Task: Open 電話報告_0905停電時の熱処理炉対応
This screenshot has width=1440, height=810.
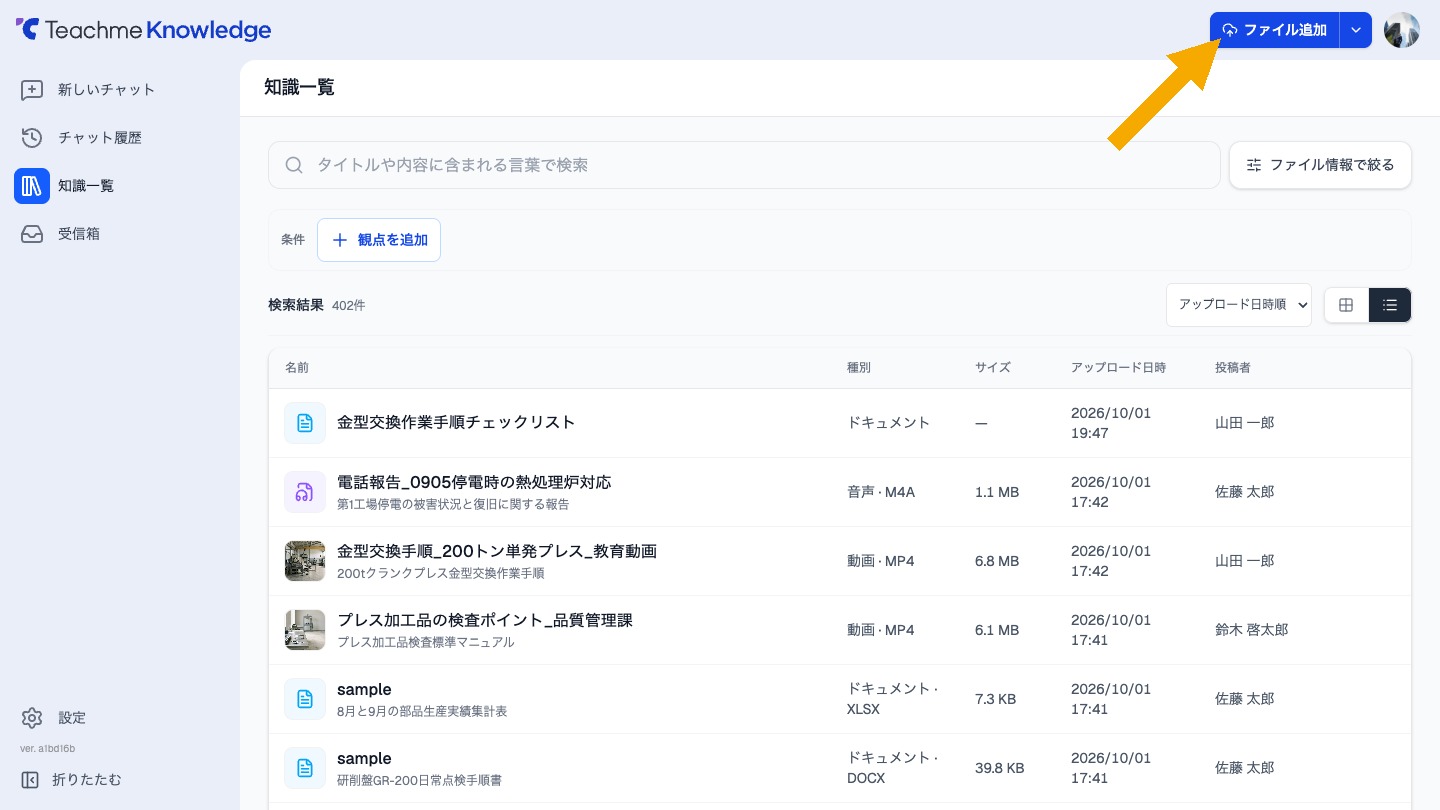Action: [474, 482]
